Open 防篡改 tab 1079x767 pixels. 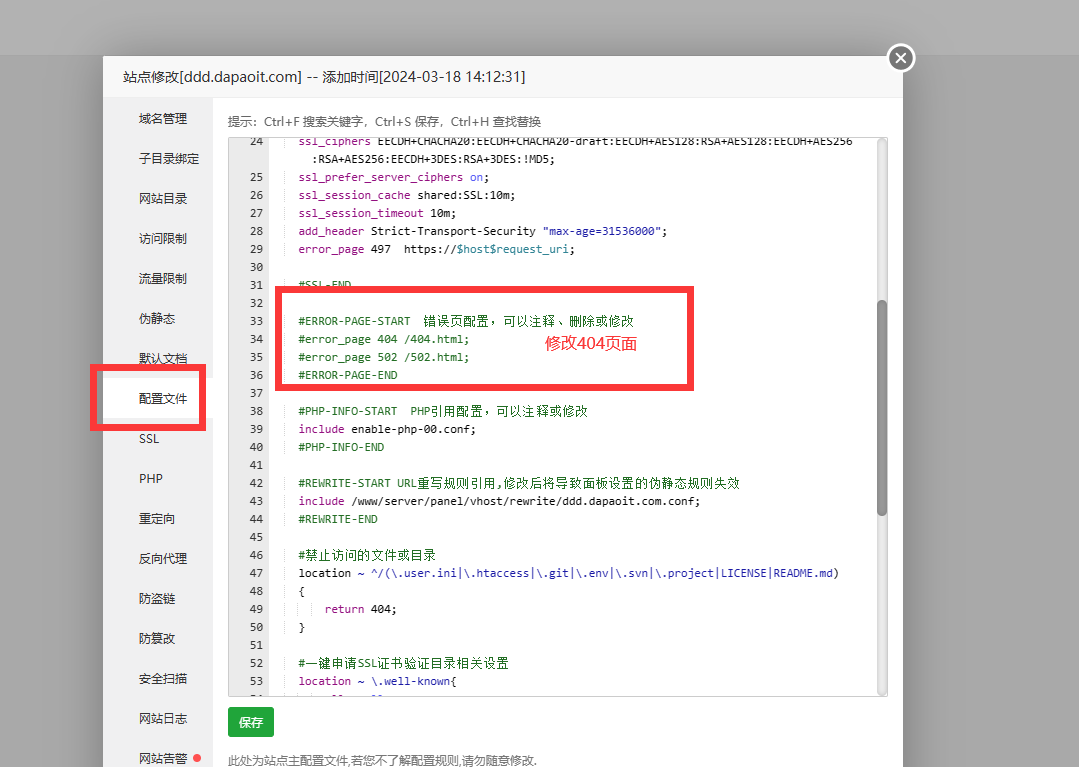point(157,638)
